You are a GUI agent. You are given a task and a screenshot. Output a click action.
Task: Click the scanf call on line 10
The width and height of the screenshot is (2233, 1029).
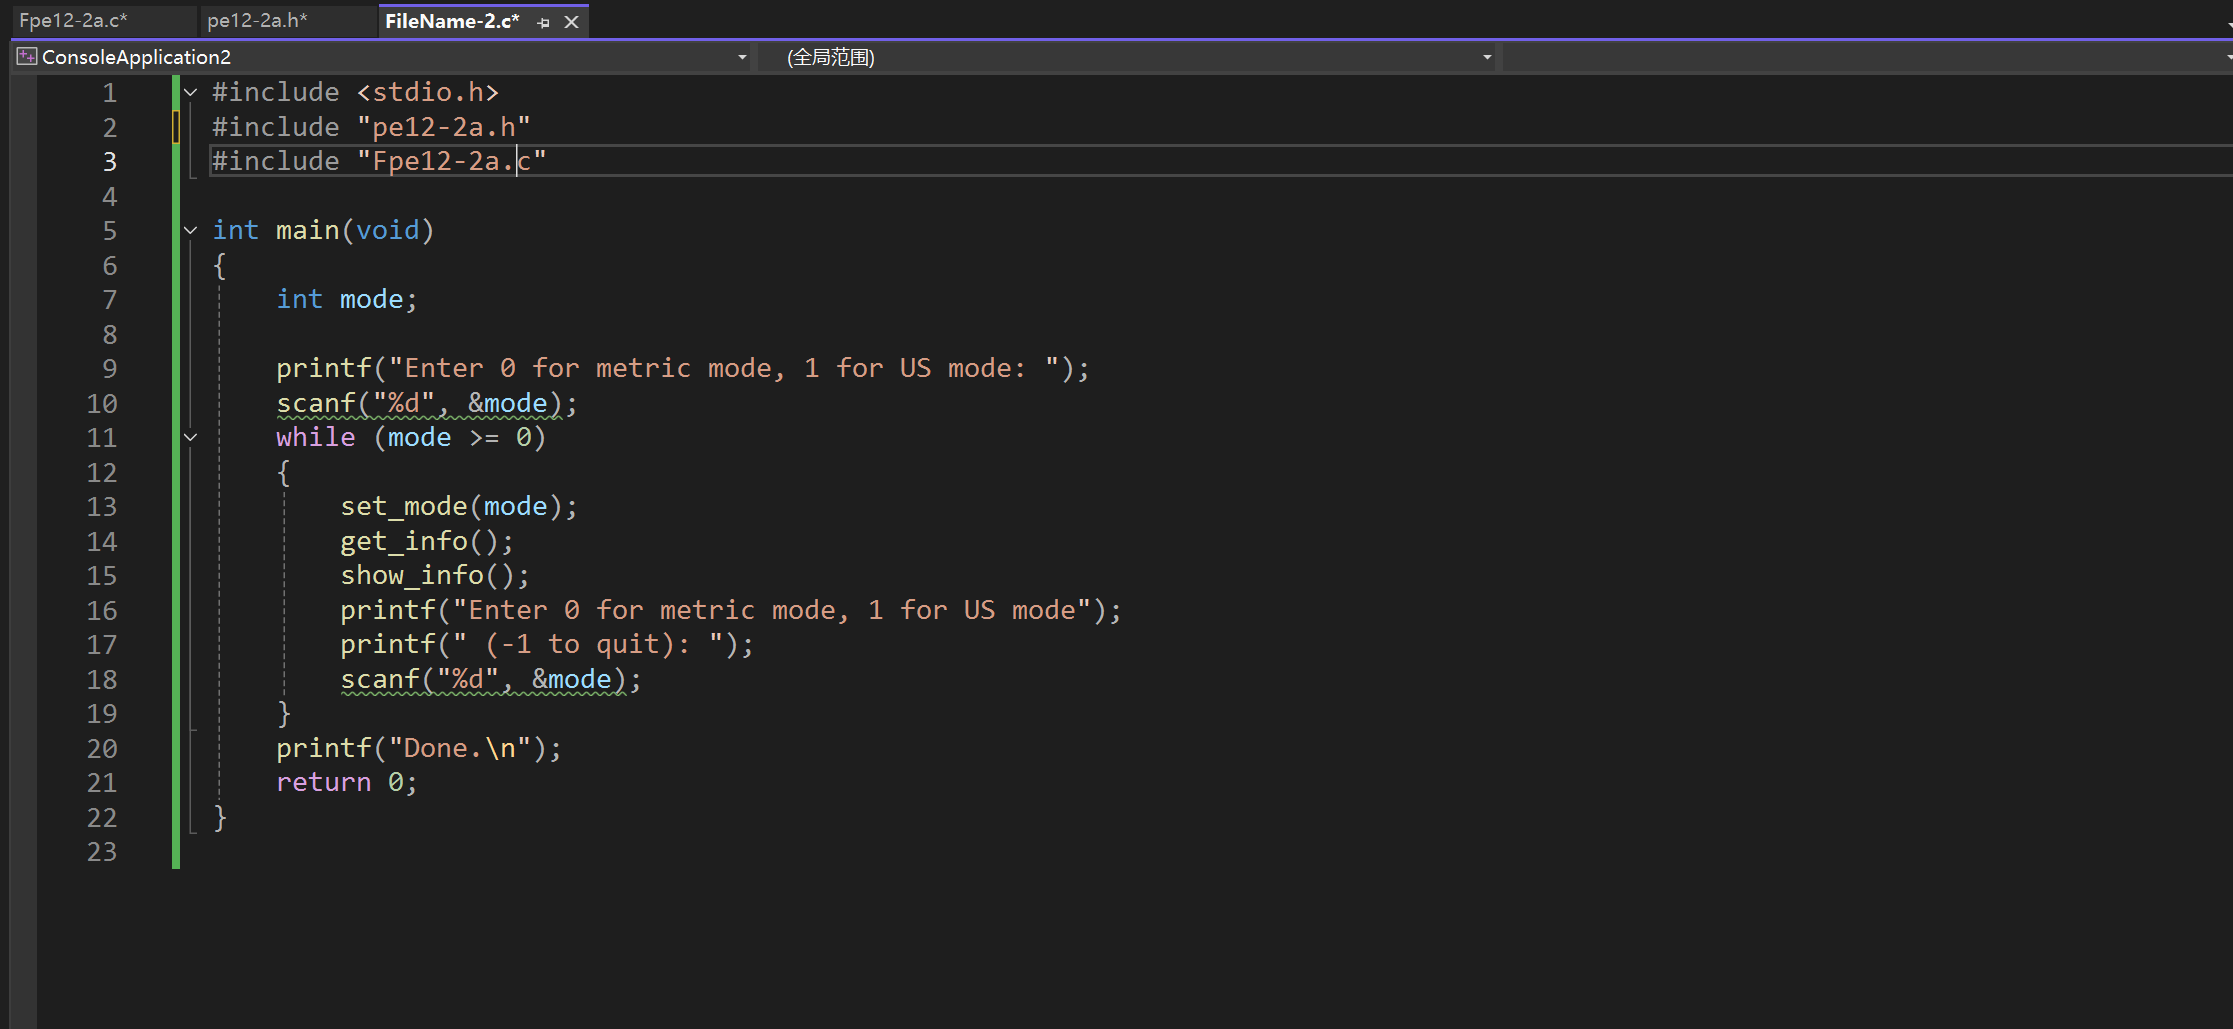pyautogui.click(x=427, y=403)
